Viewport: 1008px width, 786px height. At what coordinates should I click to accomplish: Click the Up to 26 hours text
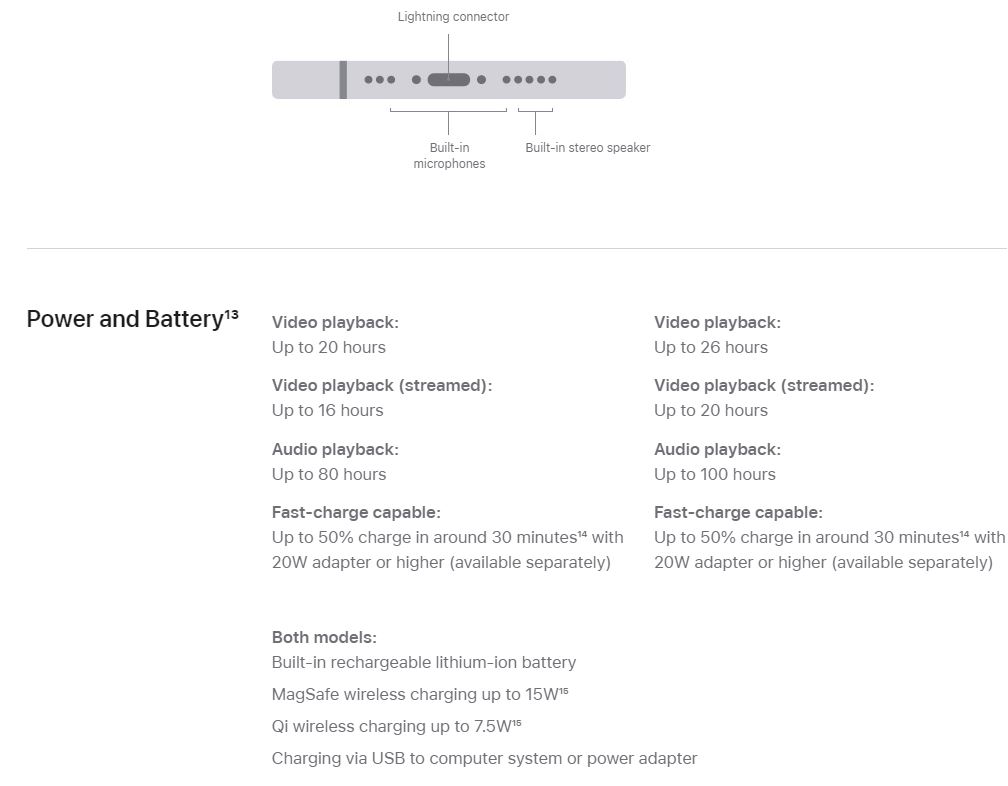710,347
